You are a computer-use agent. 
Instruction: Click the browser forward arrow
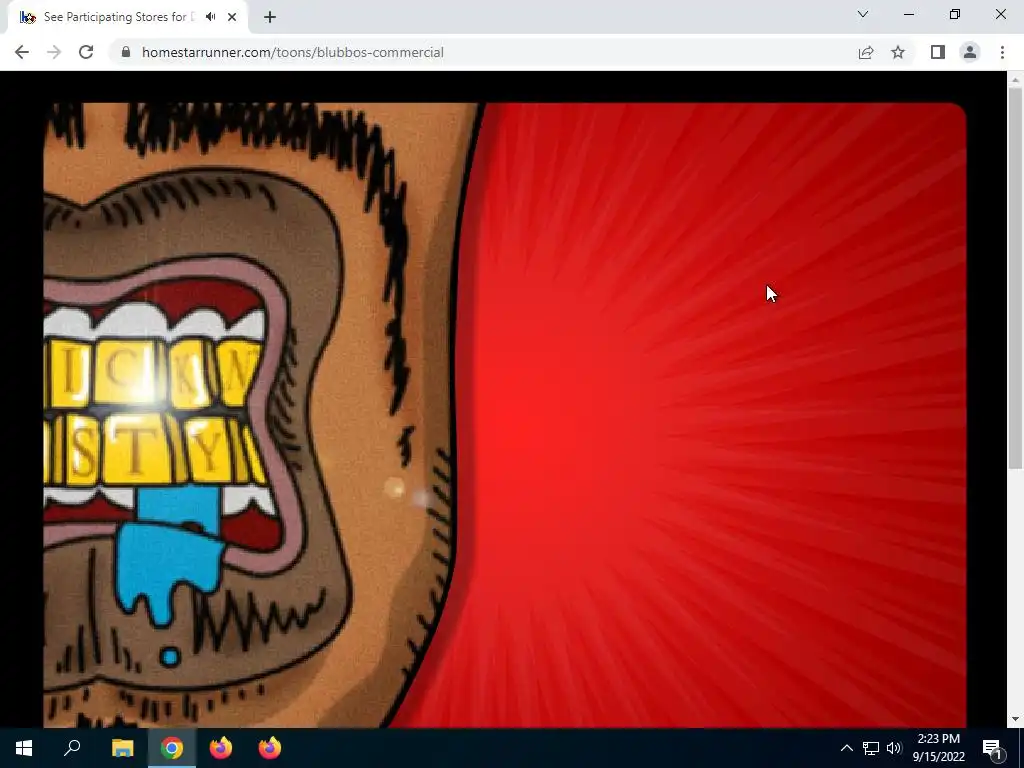click(54, 52)
